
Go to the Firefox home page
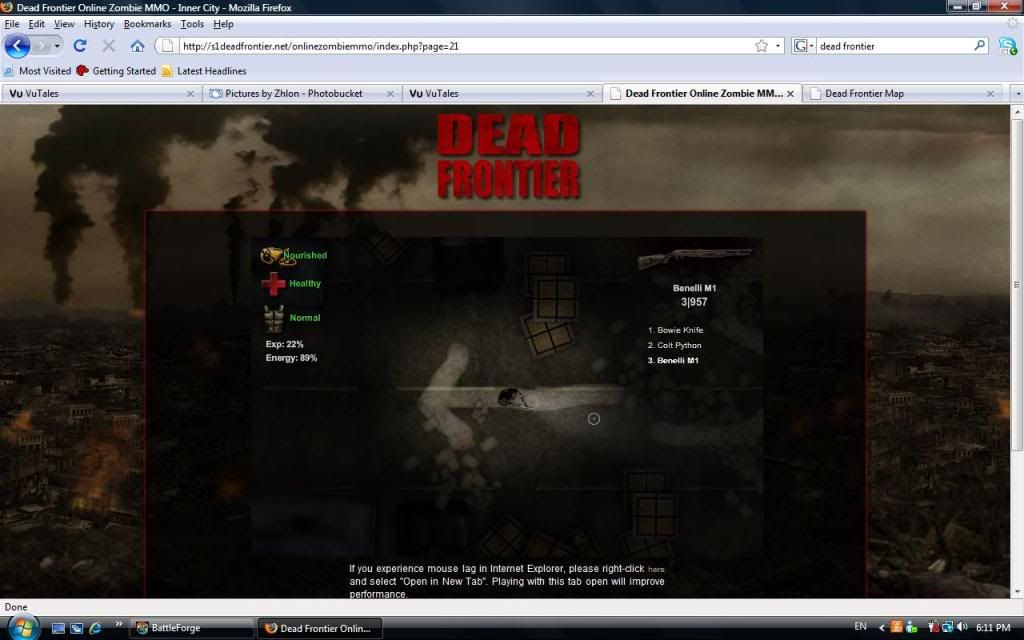pyautogui.click(x=137, y=46)
